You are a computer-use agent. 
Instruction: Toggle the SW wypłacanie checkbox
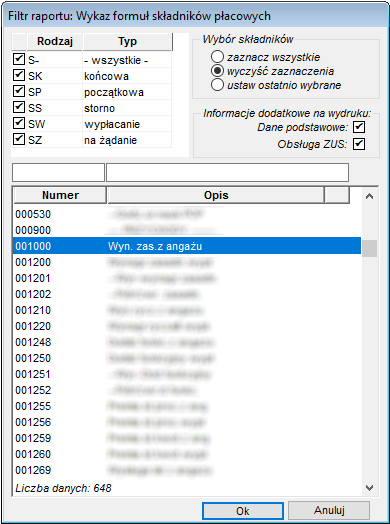click(19, 123)
